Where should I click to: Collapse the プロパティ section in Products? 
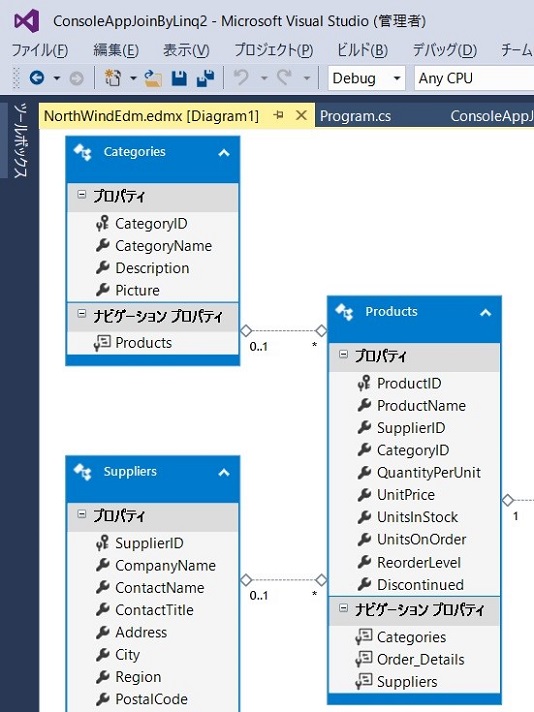pyautogui.click(x=343, y=355)
